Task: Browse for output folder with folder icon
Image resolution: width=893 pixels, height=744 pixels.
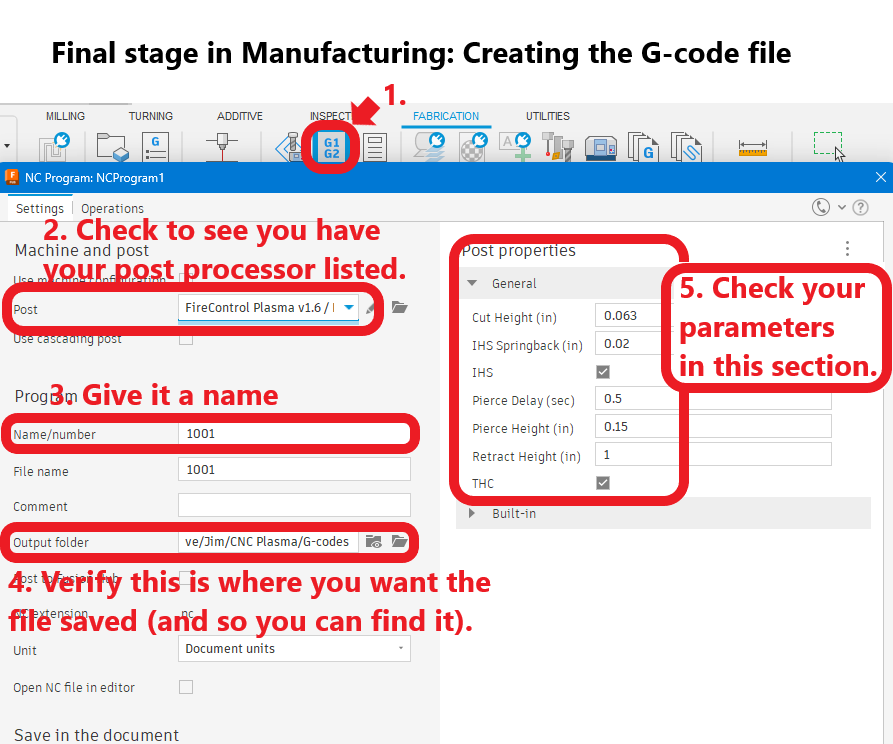Action: click(x=400, y=541)
